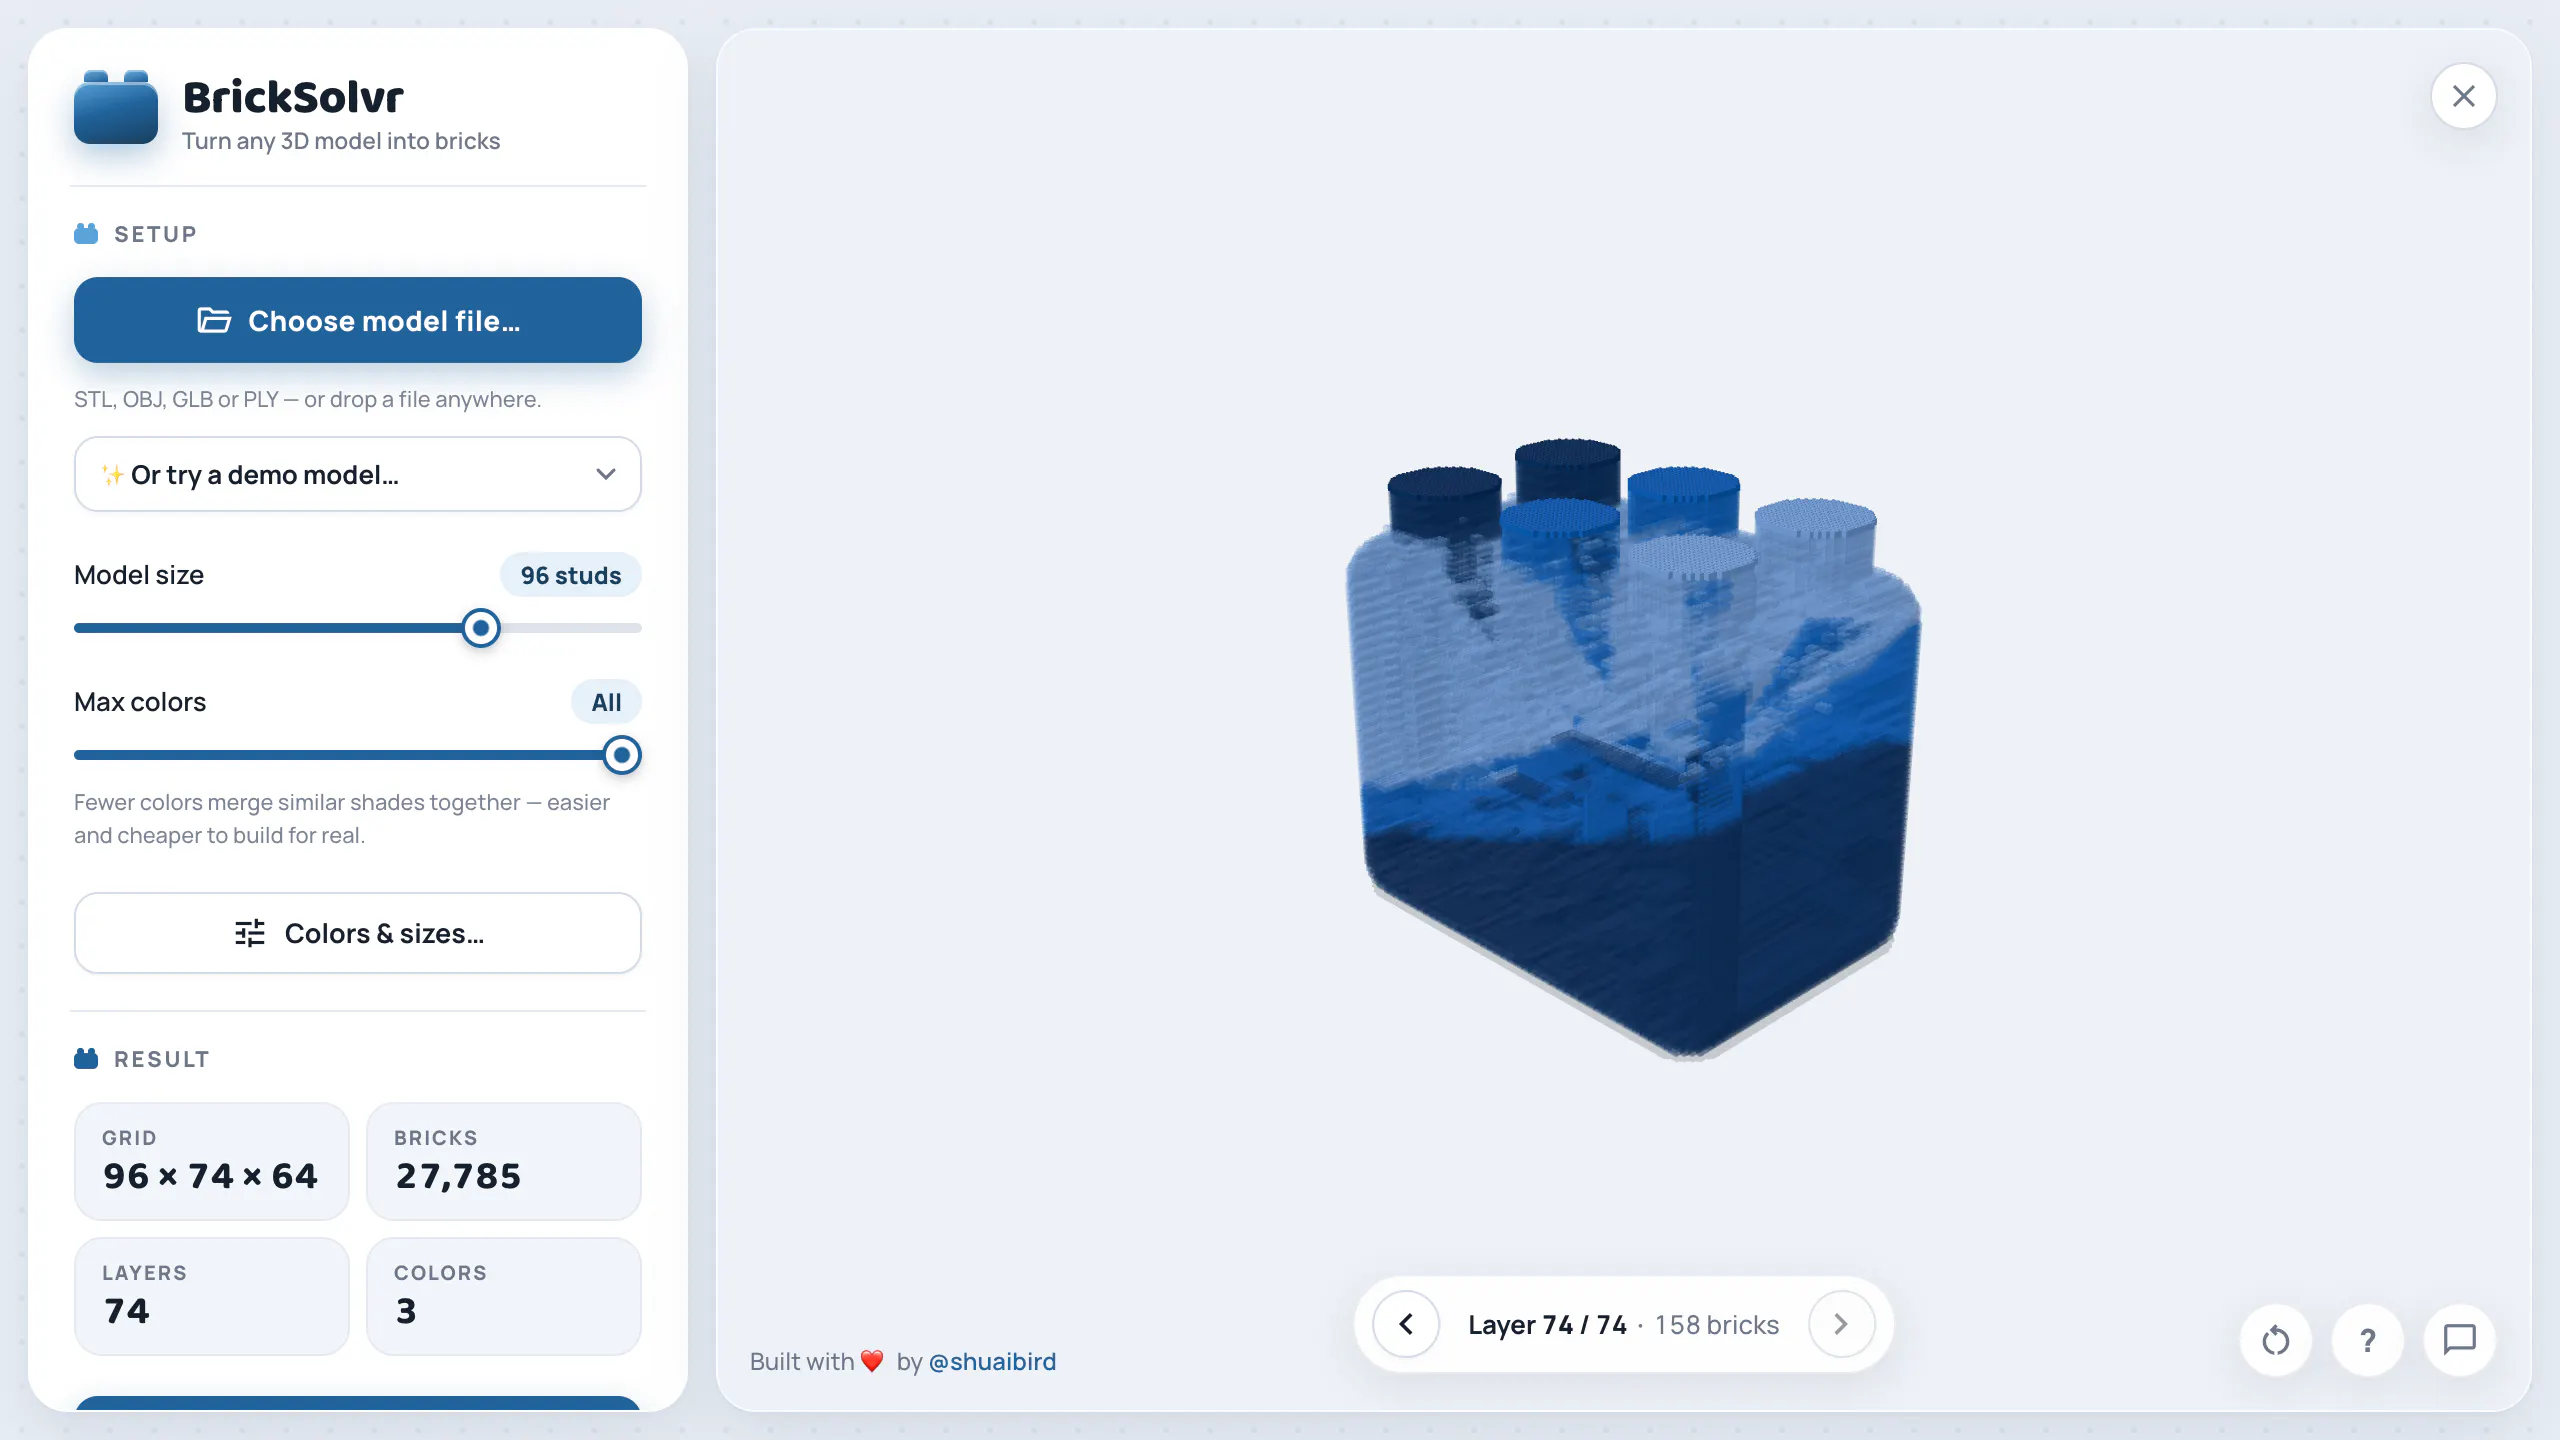Close the viewer with the X button
The image size is (2560, 1440).
[2464, 96]
